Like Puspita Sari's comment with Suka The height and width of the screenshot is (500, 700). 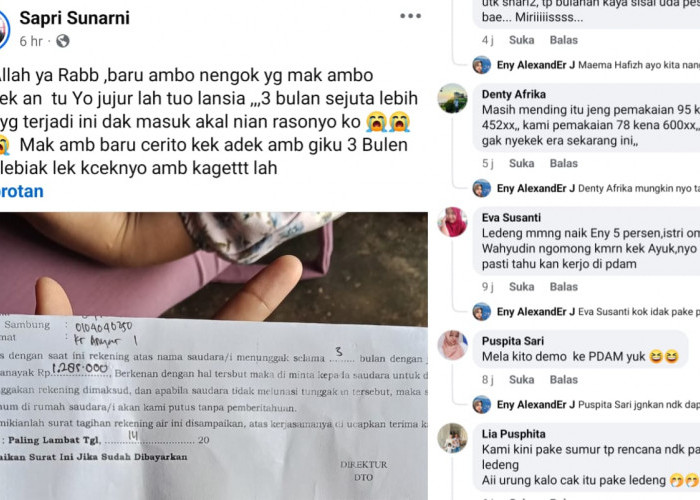pyautogui.click(x=521, y=379)
